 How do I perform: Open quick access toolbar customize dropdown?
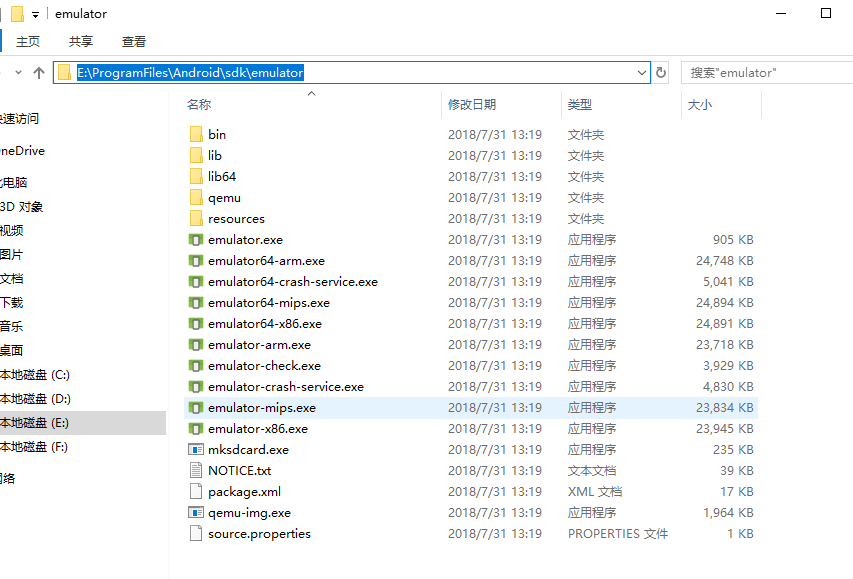pyautogui.click(x=35, y=15)
